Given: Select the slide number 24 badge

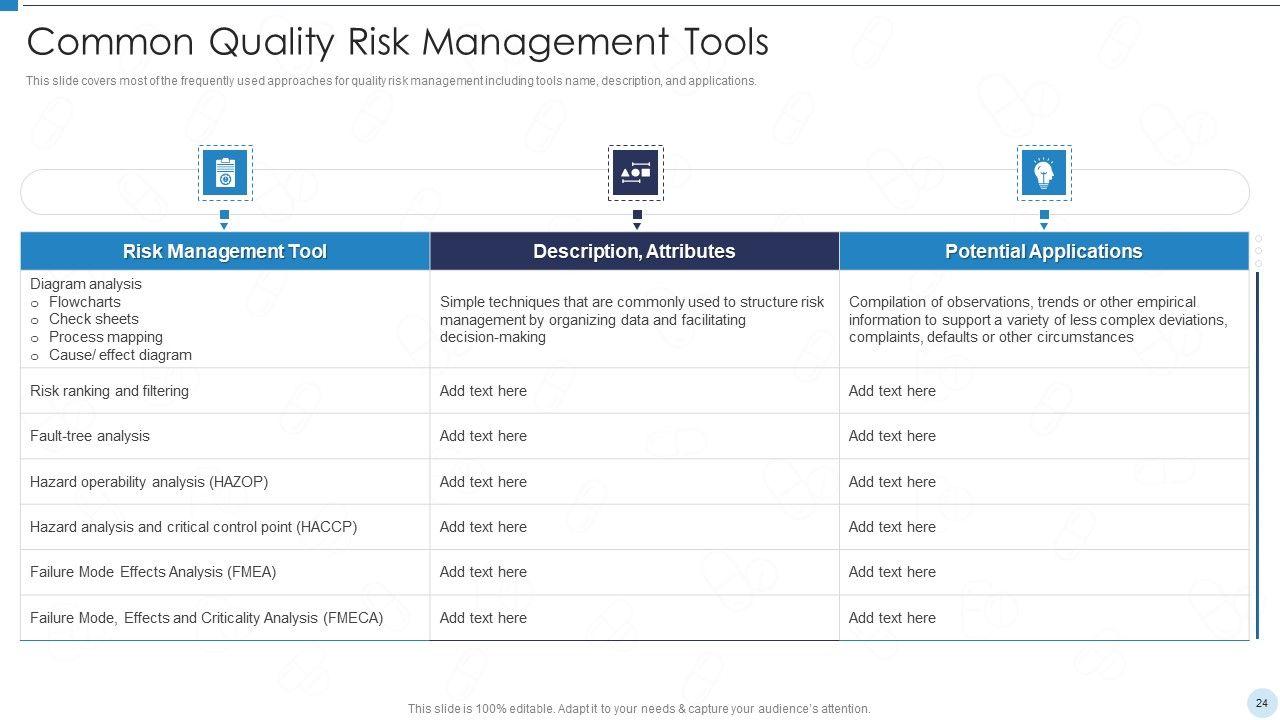Looking at the screenshot, I should (x=1261, y=703).
